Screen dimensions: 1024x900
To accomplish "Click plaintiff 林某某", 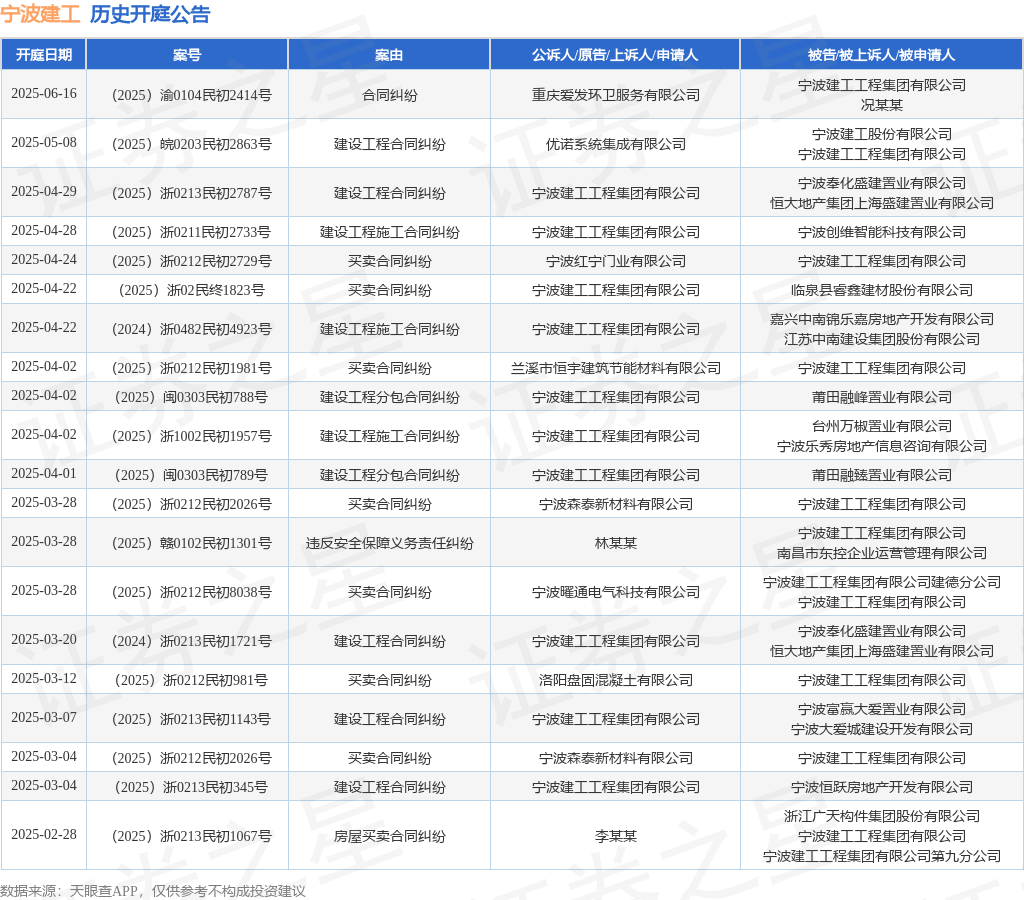I will pyautogui.click(x=615, y=543).
